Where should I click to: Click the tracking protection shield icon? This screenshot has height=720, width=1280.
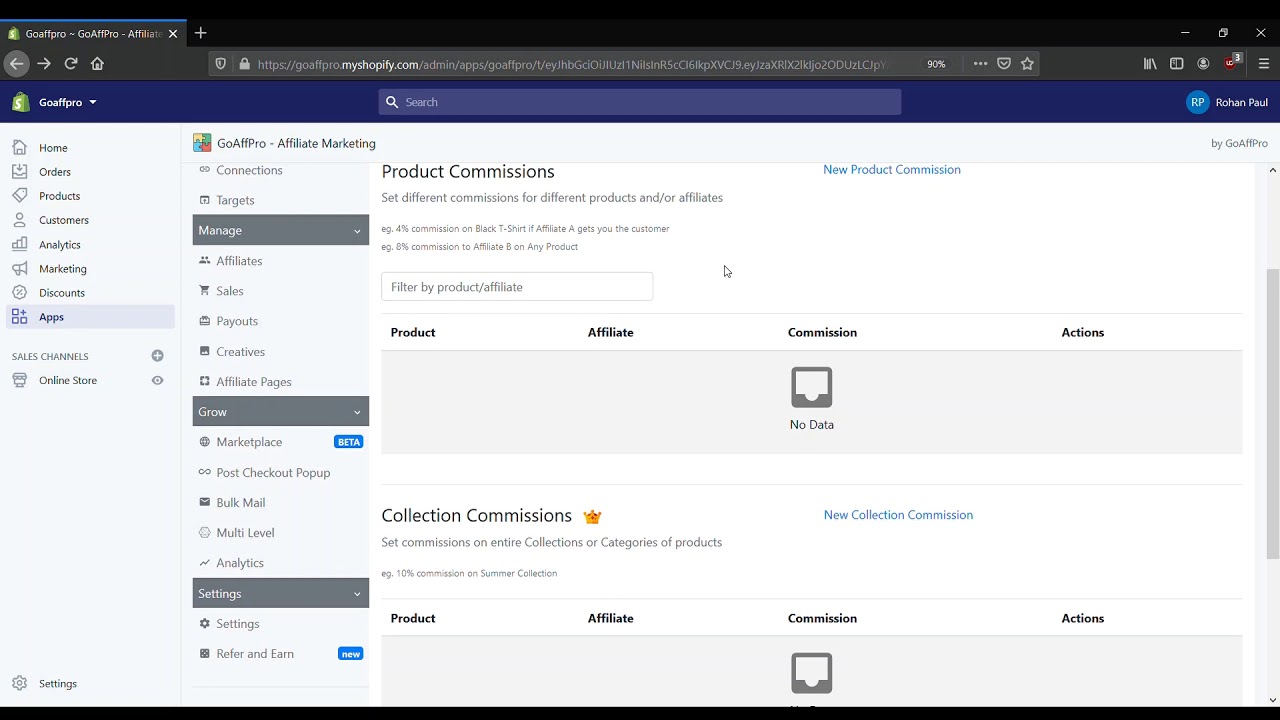(x=221, y=63)
